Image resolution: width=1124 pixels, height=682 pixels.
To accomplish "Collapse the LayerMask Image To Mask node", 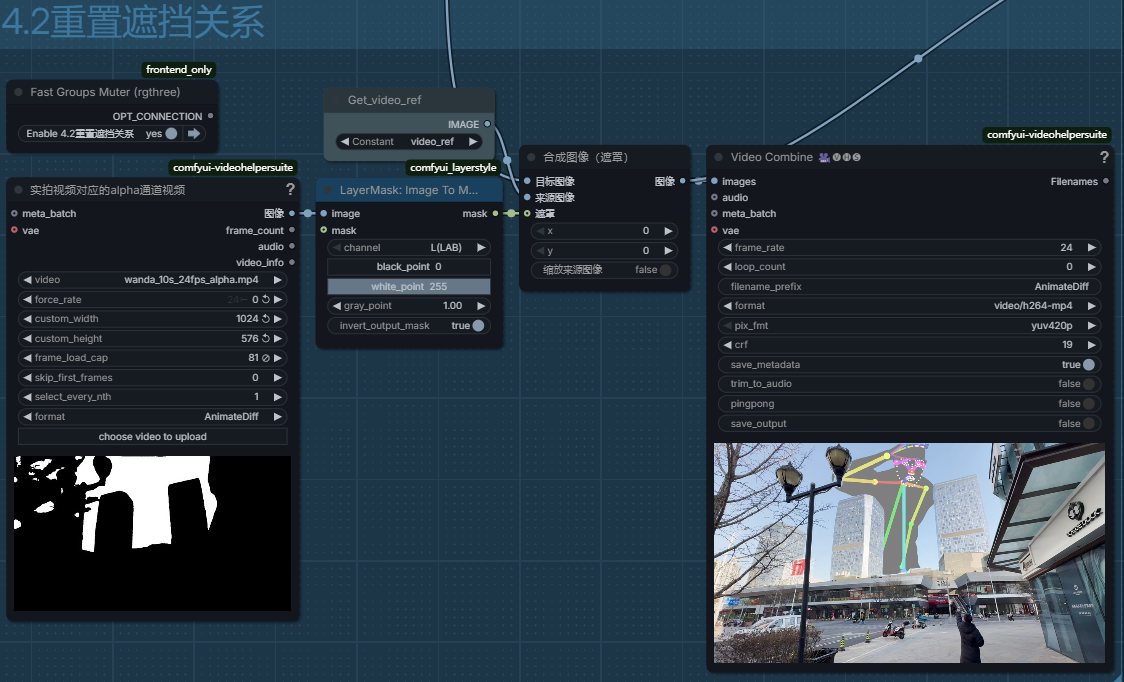I will click(326, 189).
